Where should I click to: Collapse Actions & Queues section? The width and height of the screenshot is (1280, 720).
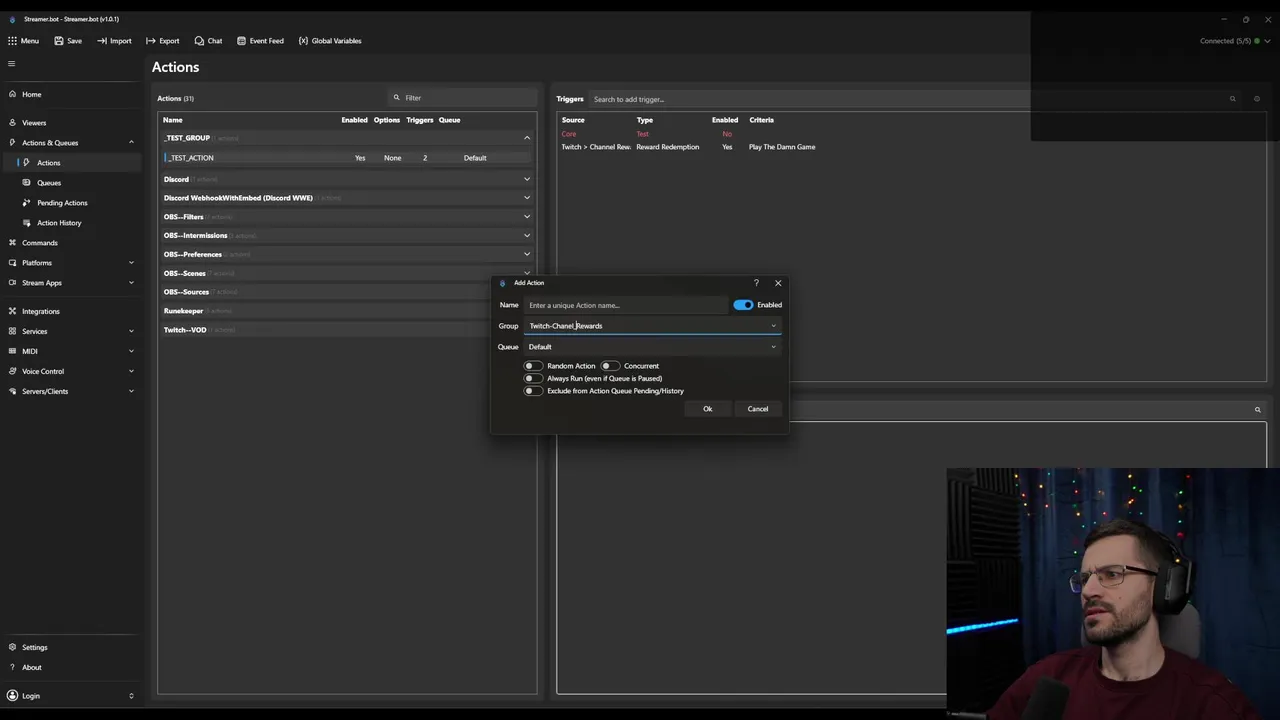(131, 143)
